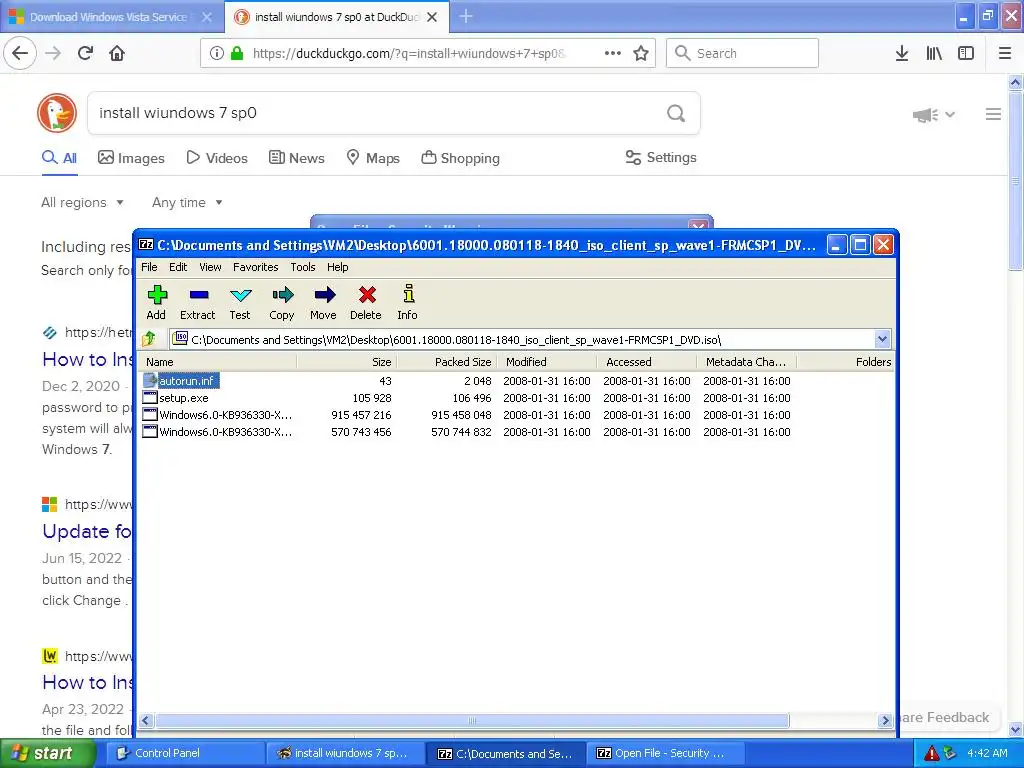Switch to Open File - Security taskbar button
1024x768 pixels.
click(x=666, y=753)
